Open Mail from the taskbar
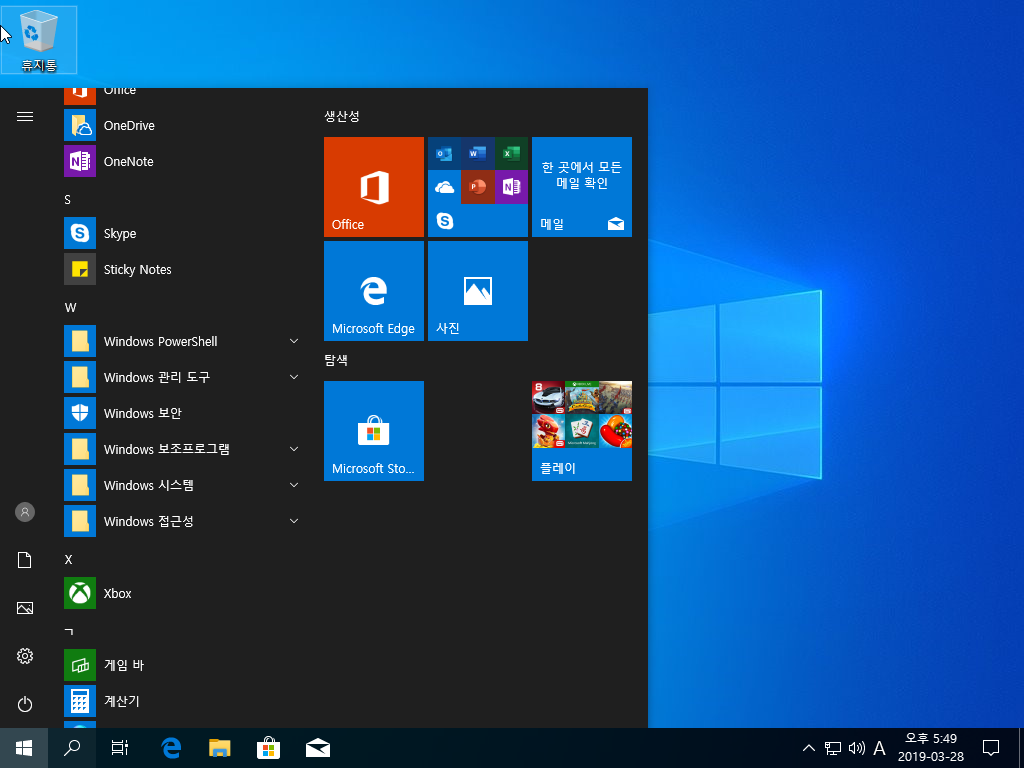The height and width of the screenshot is (768, 1024). tap(317, 748)
